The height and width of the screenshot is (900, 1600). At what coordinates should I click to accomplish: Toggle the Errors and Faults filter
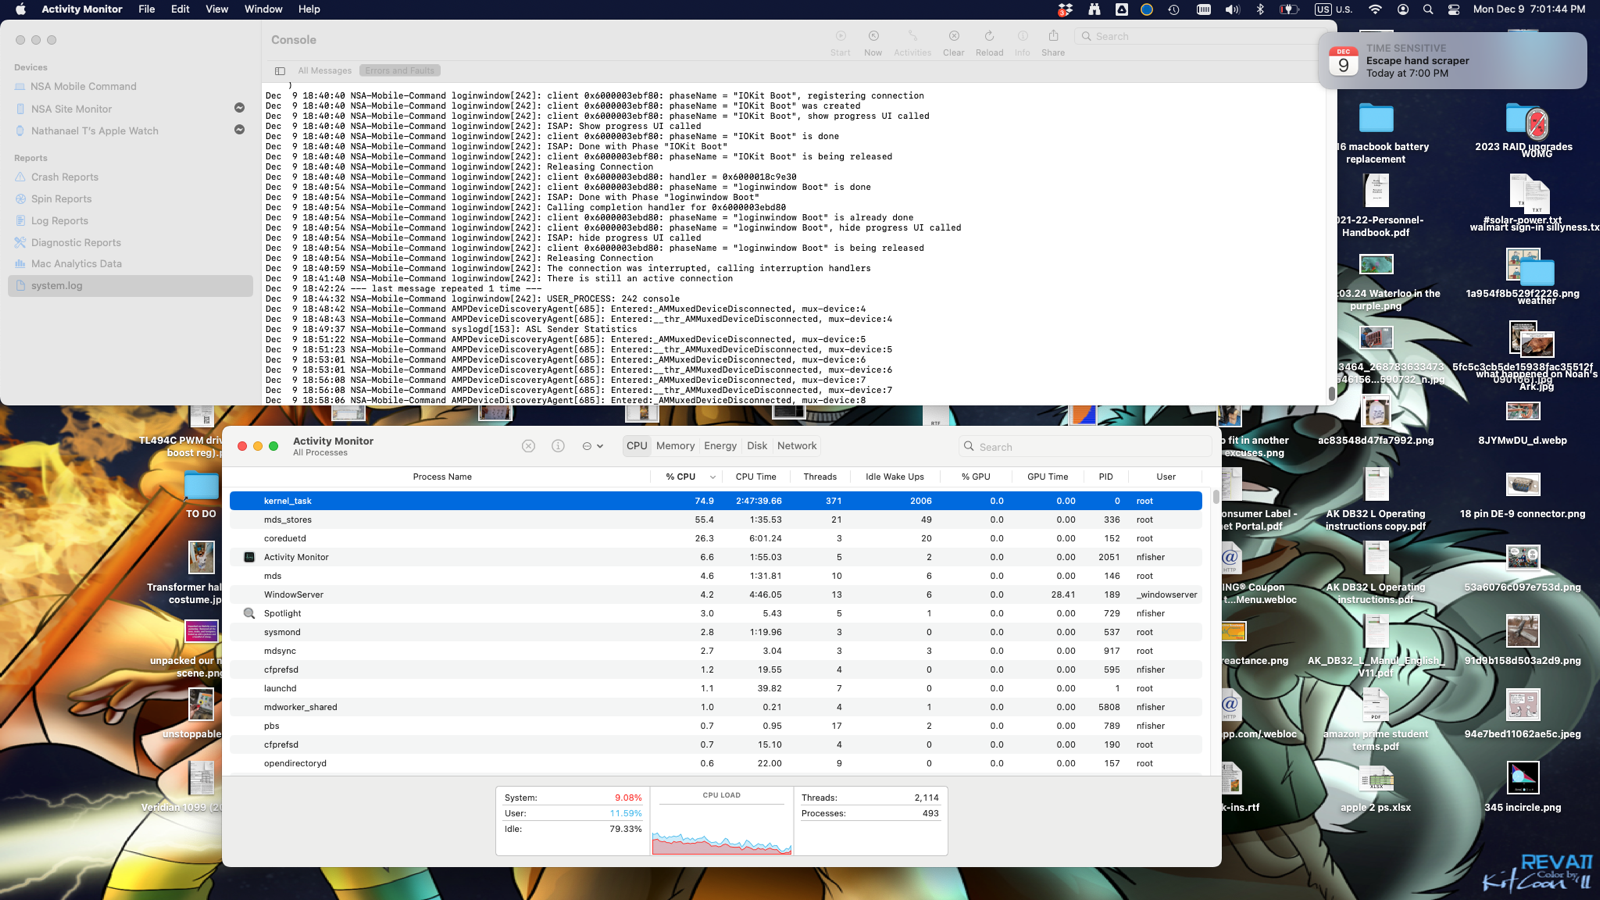(400, 71)
